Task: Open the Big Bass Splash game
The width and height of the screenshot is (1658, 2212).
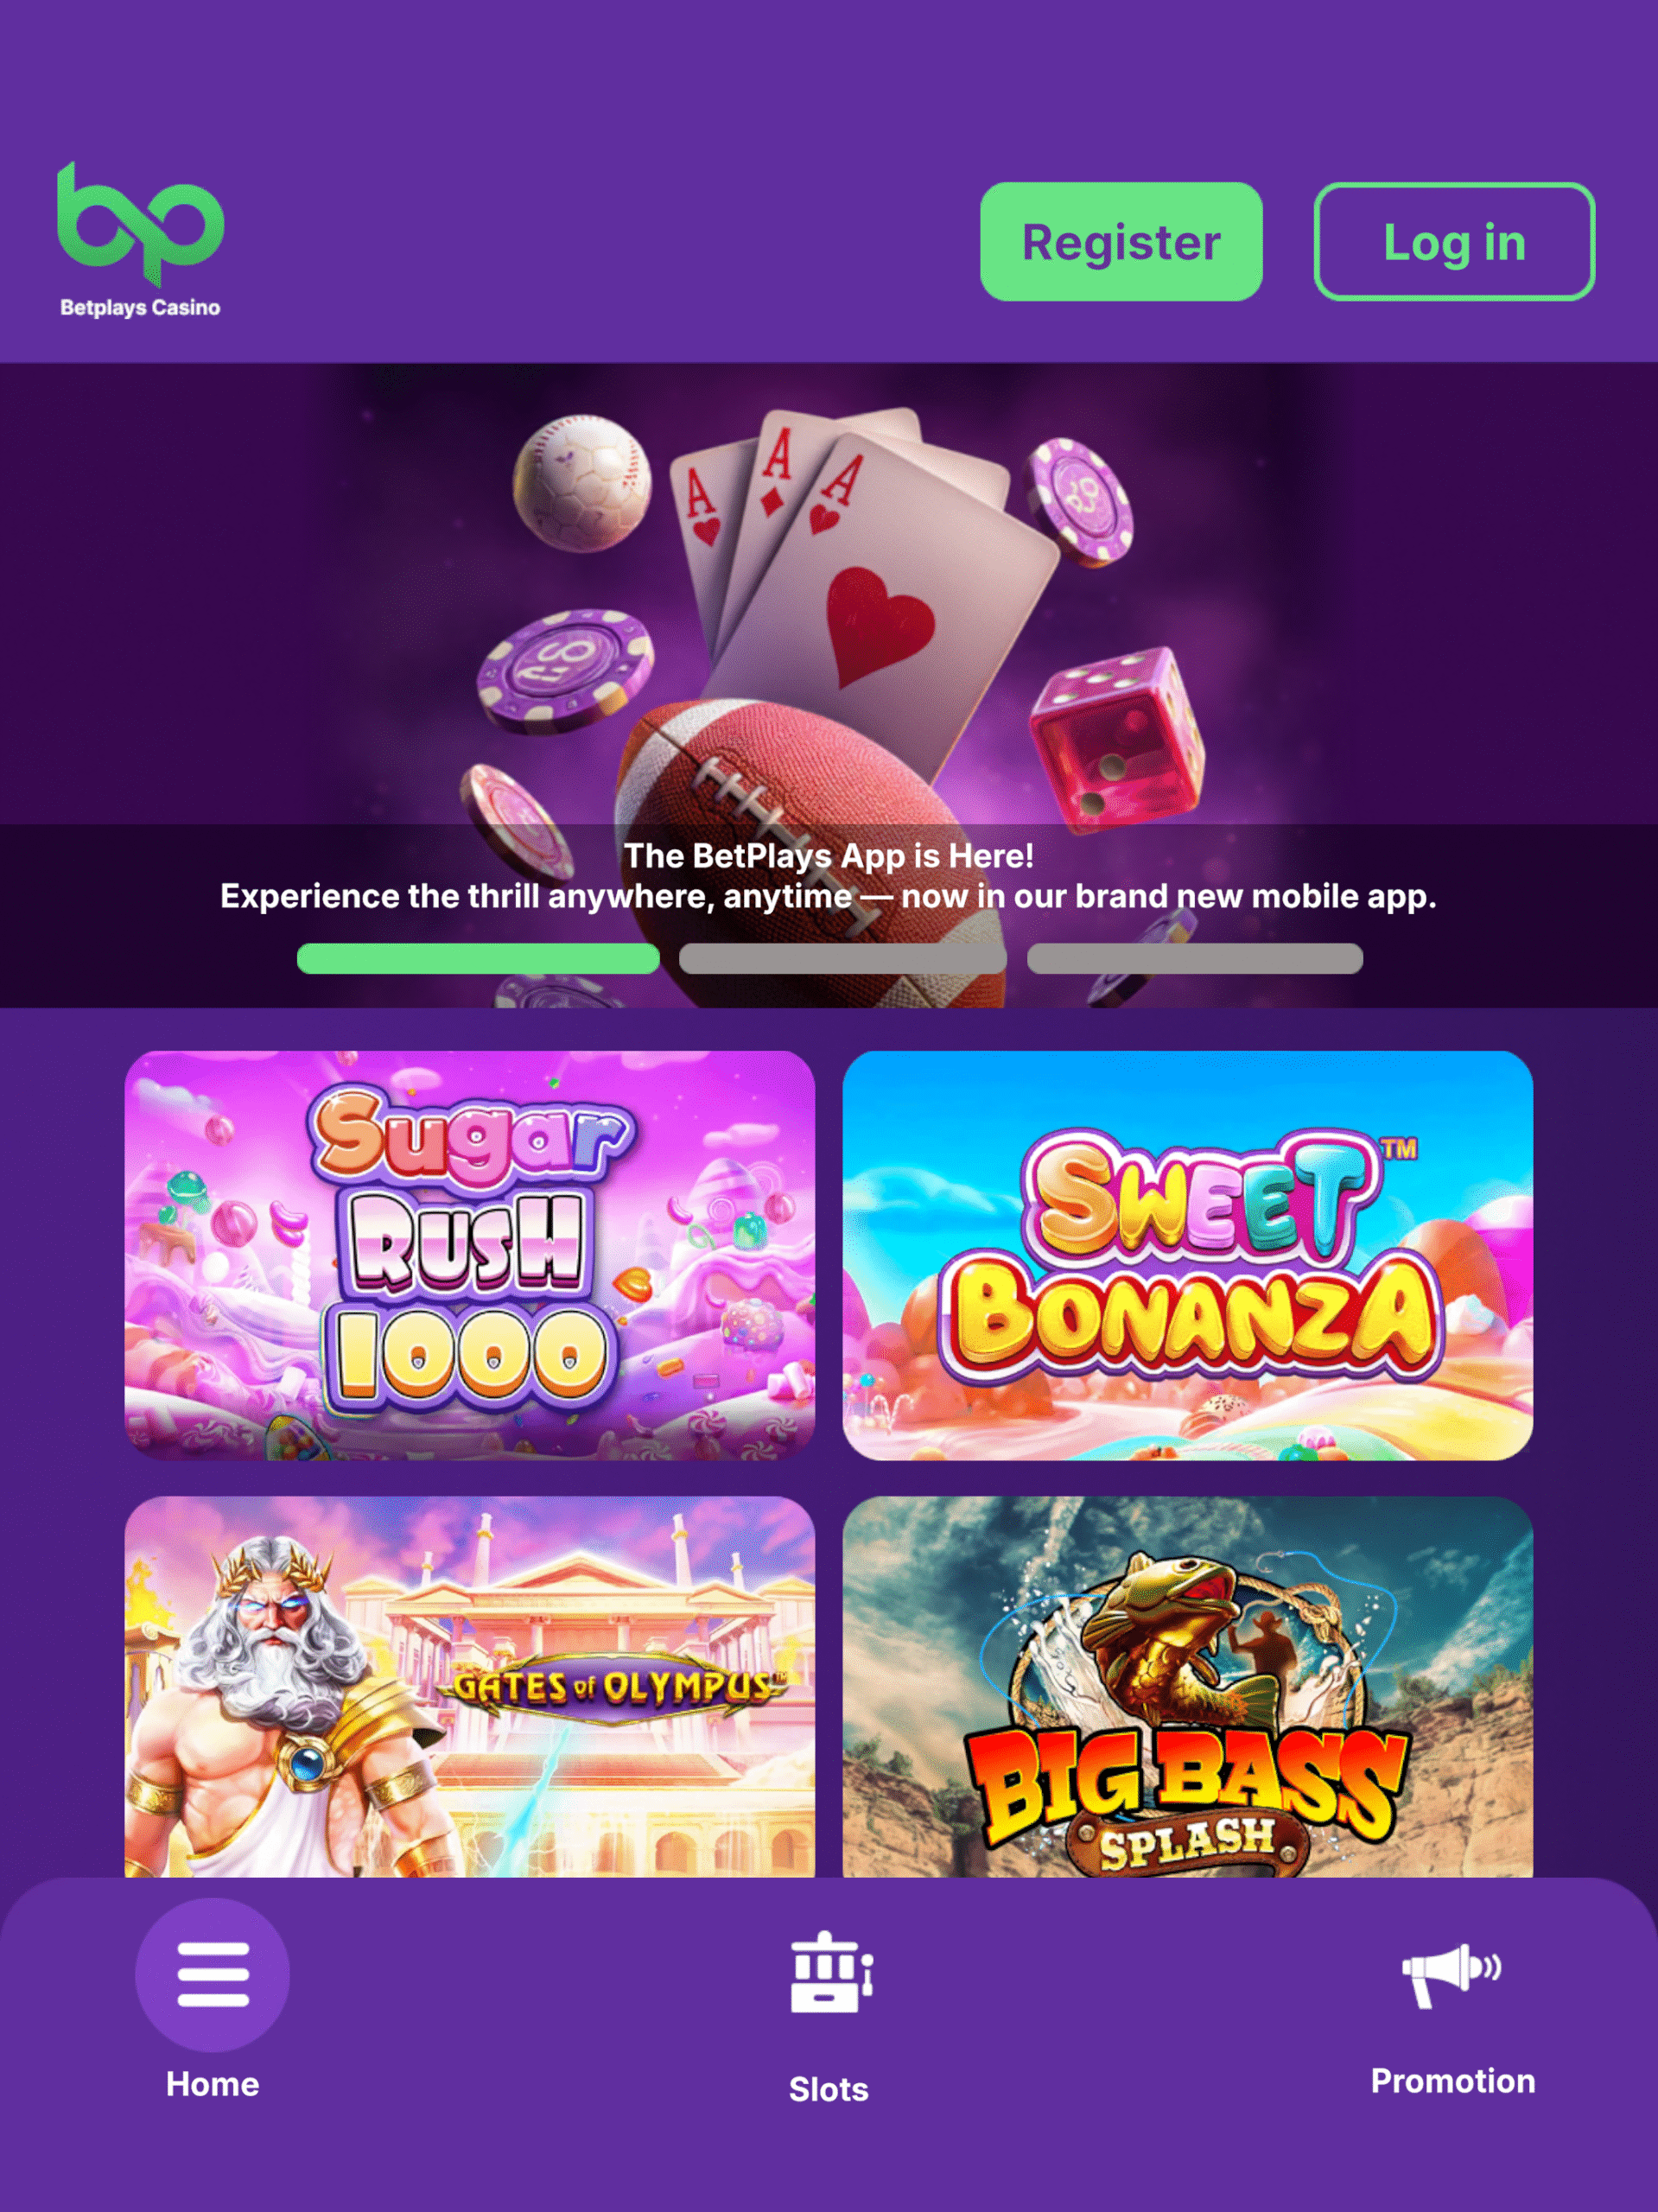Action: [1187, 1686]
